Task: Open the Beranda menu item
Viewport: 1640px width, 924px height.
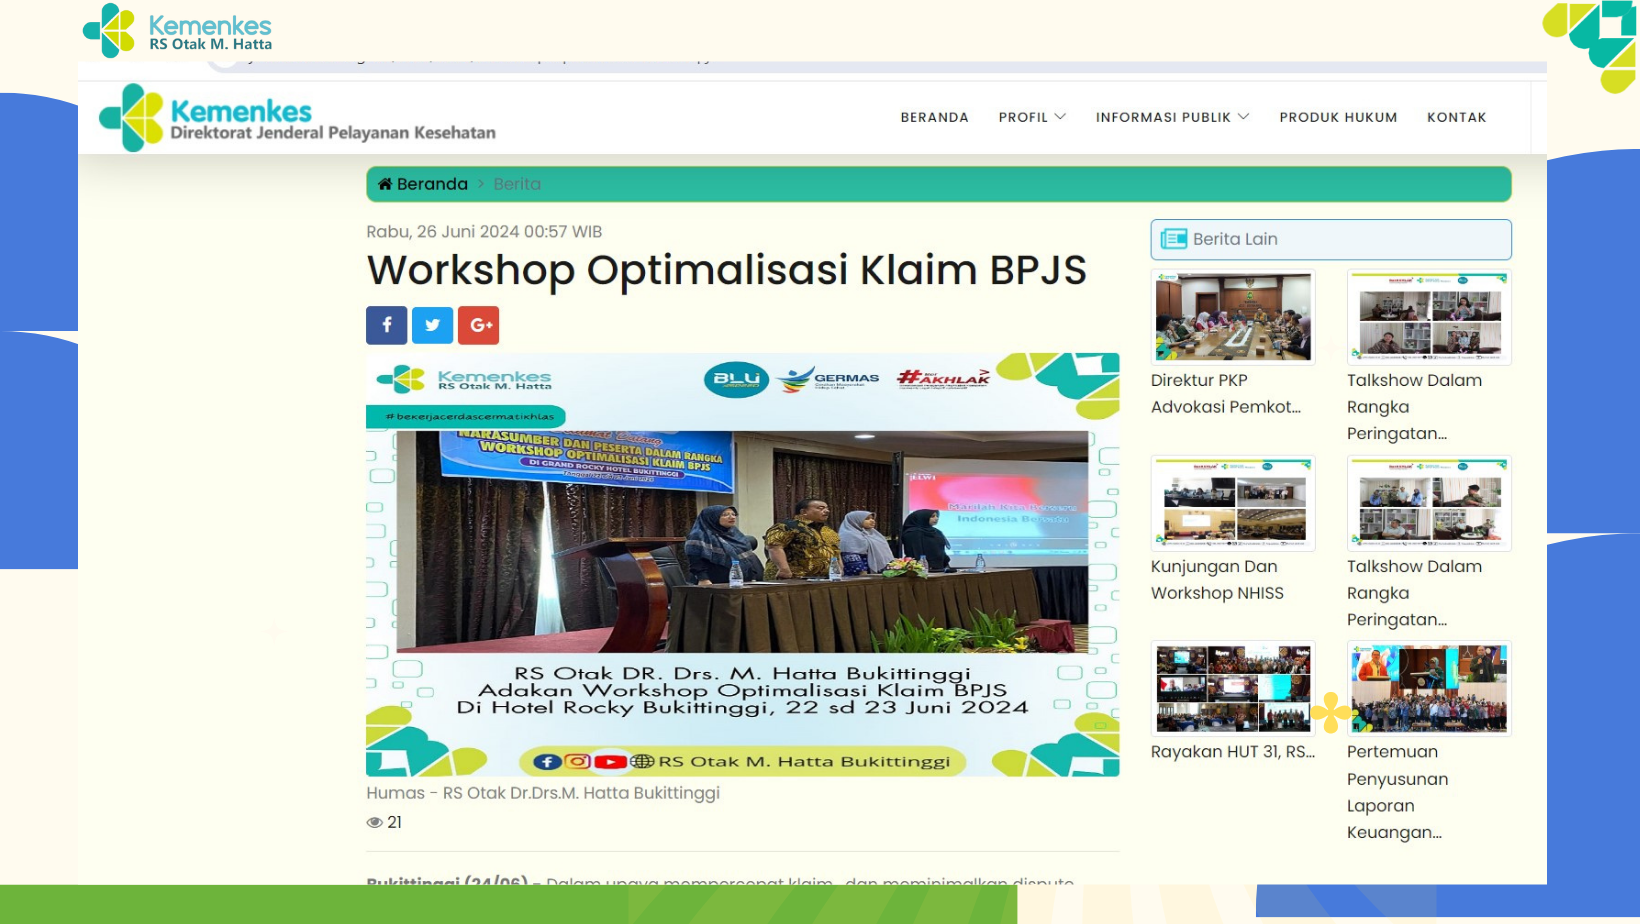Action: pyautogui.click(x=934, y=117)
